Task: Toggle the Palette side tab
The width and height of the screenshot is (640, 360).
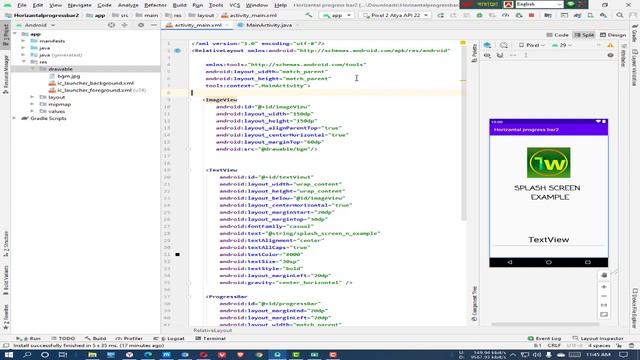Action: pyautogui.click(x=474, y=53)
